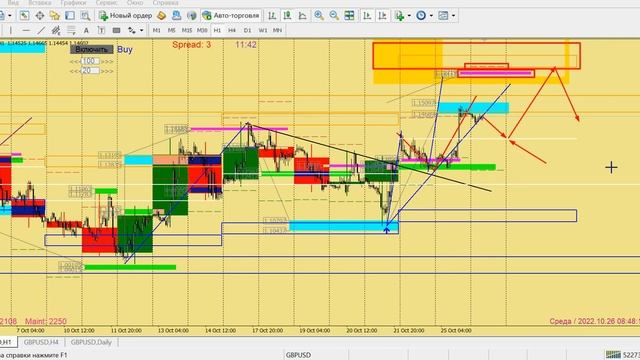Open the Strategy Tester magnifier icon
This screenshot has width=640, height=360.
85,16
